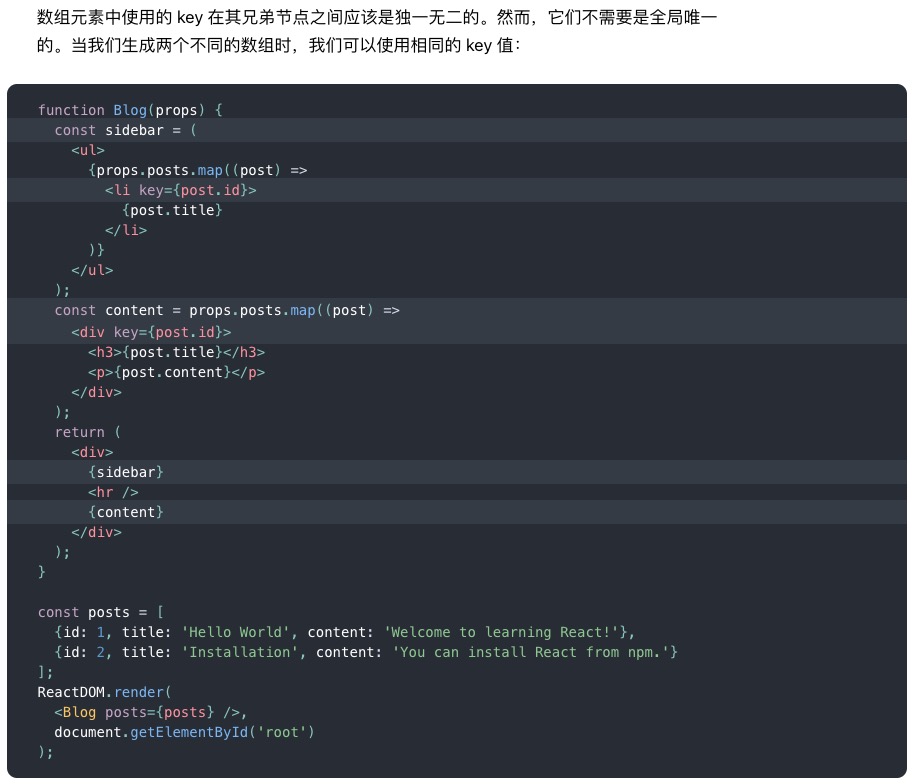Click the paragraph line starting with '的。当我们生成两个不同的数组时'
Screen dimensions: 917x784
[x=279, y=45]
